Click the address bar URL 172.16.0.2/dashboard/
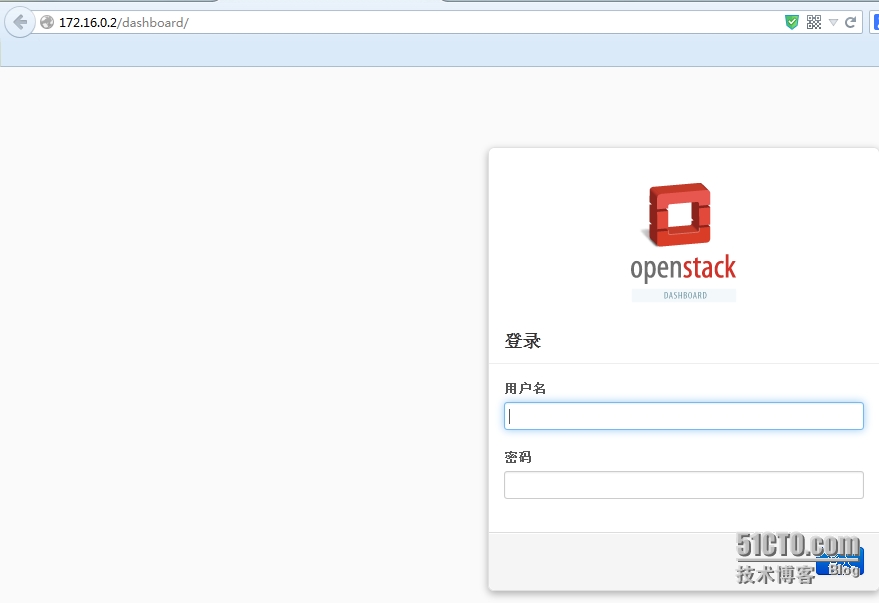The height and width of the screenshot is (603, 879). [x=124, y=22]
